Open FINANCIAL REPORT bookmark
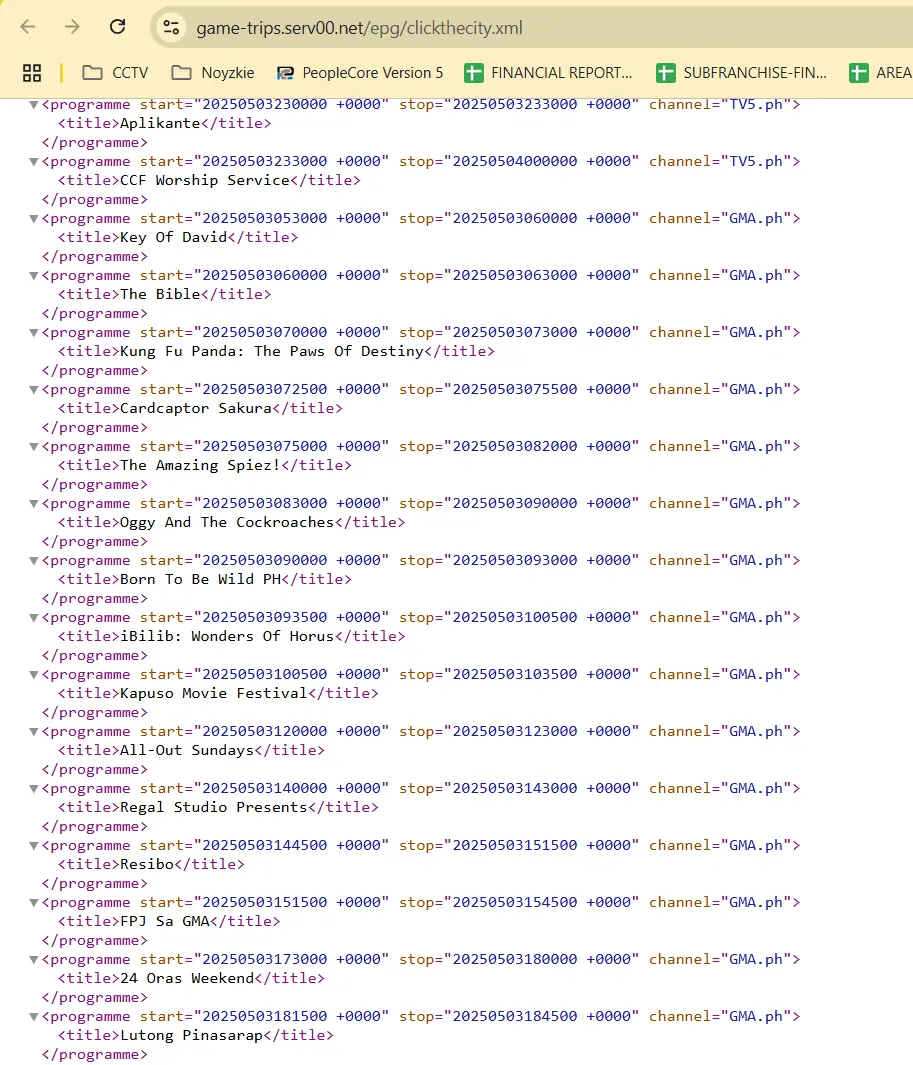The image size is (913, 1065). [x=548, y=73]
